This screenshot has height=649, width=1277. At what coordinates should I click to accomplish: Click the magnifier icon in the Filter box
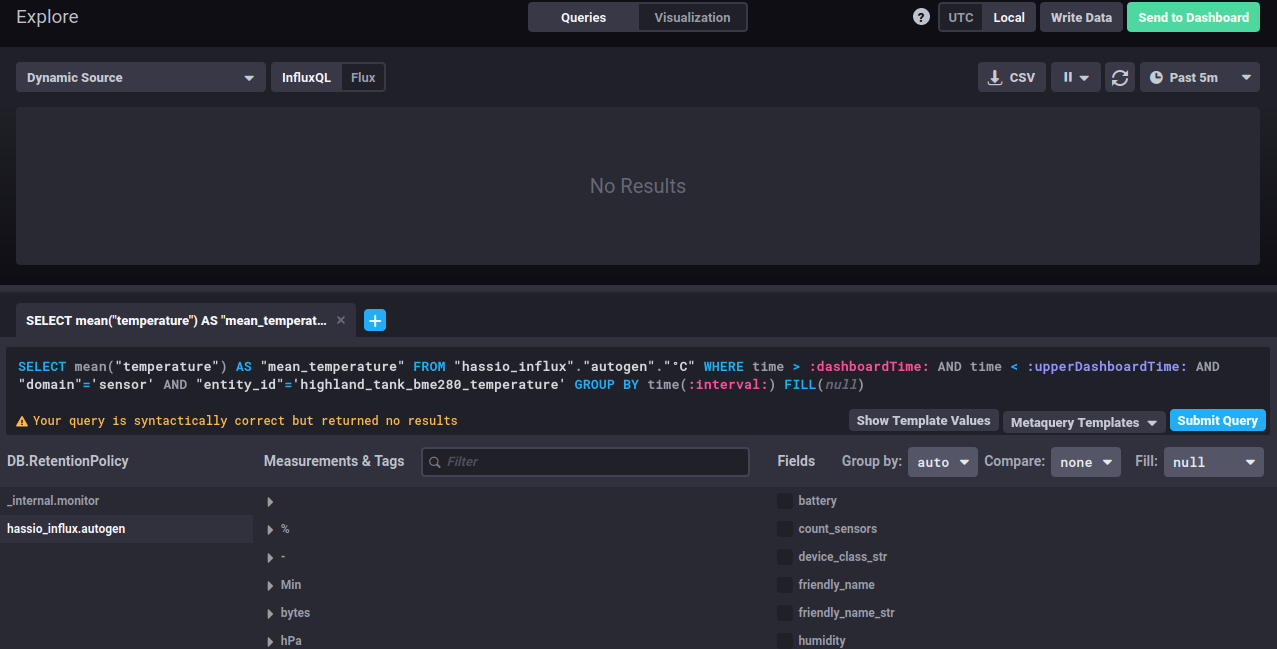(434, 462)
